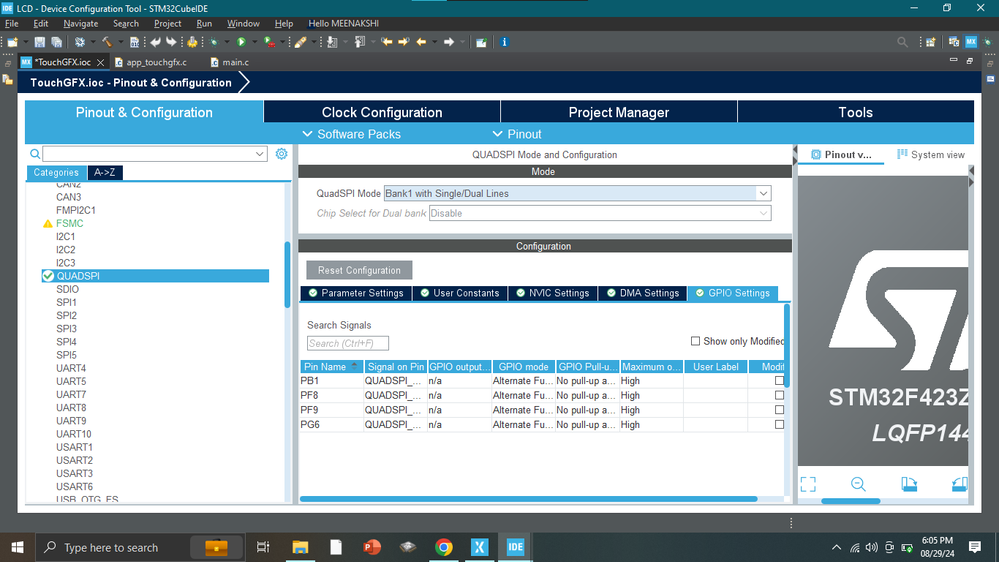Expand the Pinout menu
Viewport: 999px width, 562px height.
[x=517, y=134]
